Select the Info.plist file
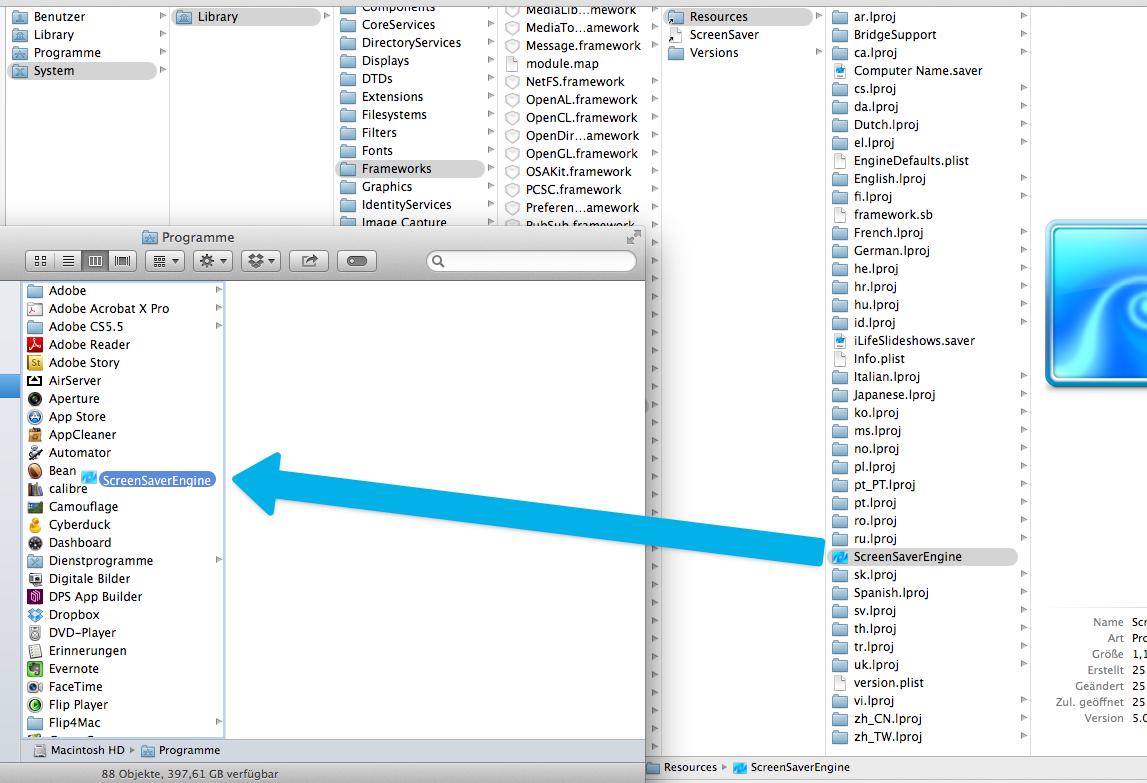Image resolution: width=1147 pixels, height=783 pixels. [x=879, y=359]
